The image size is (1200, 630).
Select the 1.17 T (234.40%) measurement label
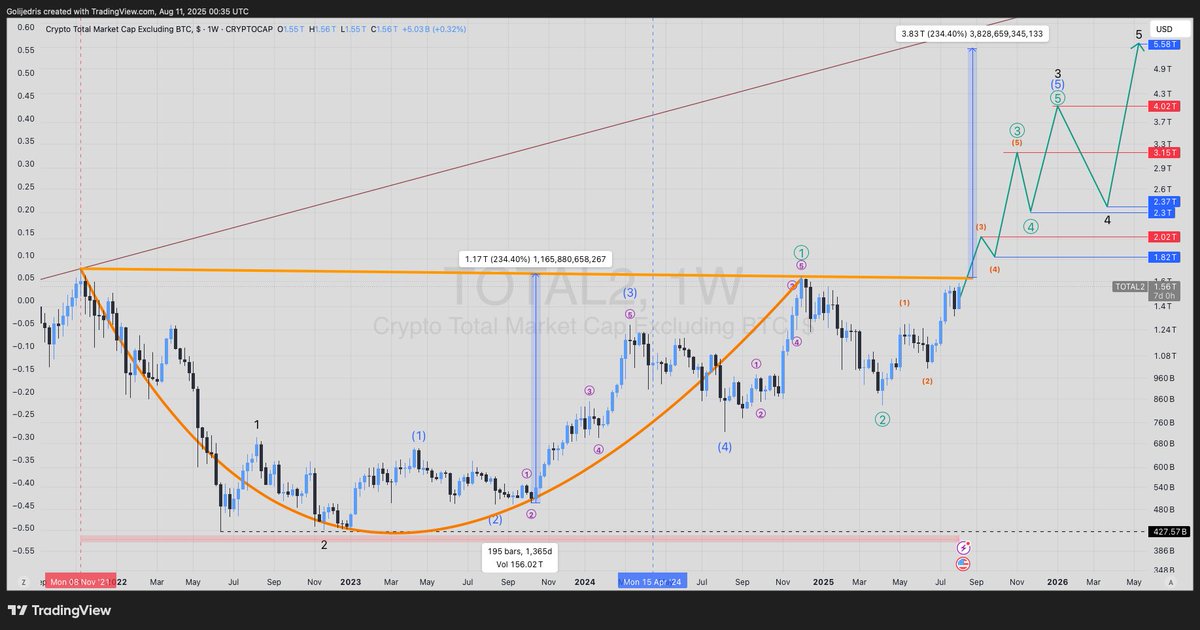535,258
